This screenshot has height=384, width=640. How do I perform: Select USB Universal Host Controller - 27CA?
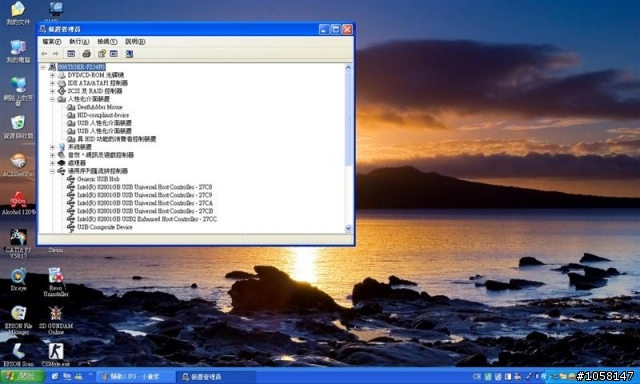tap(145, 203)
